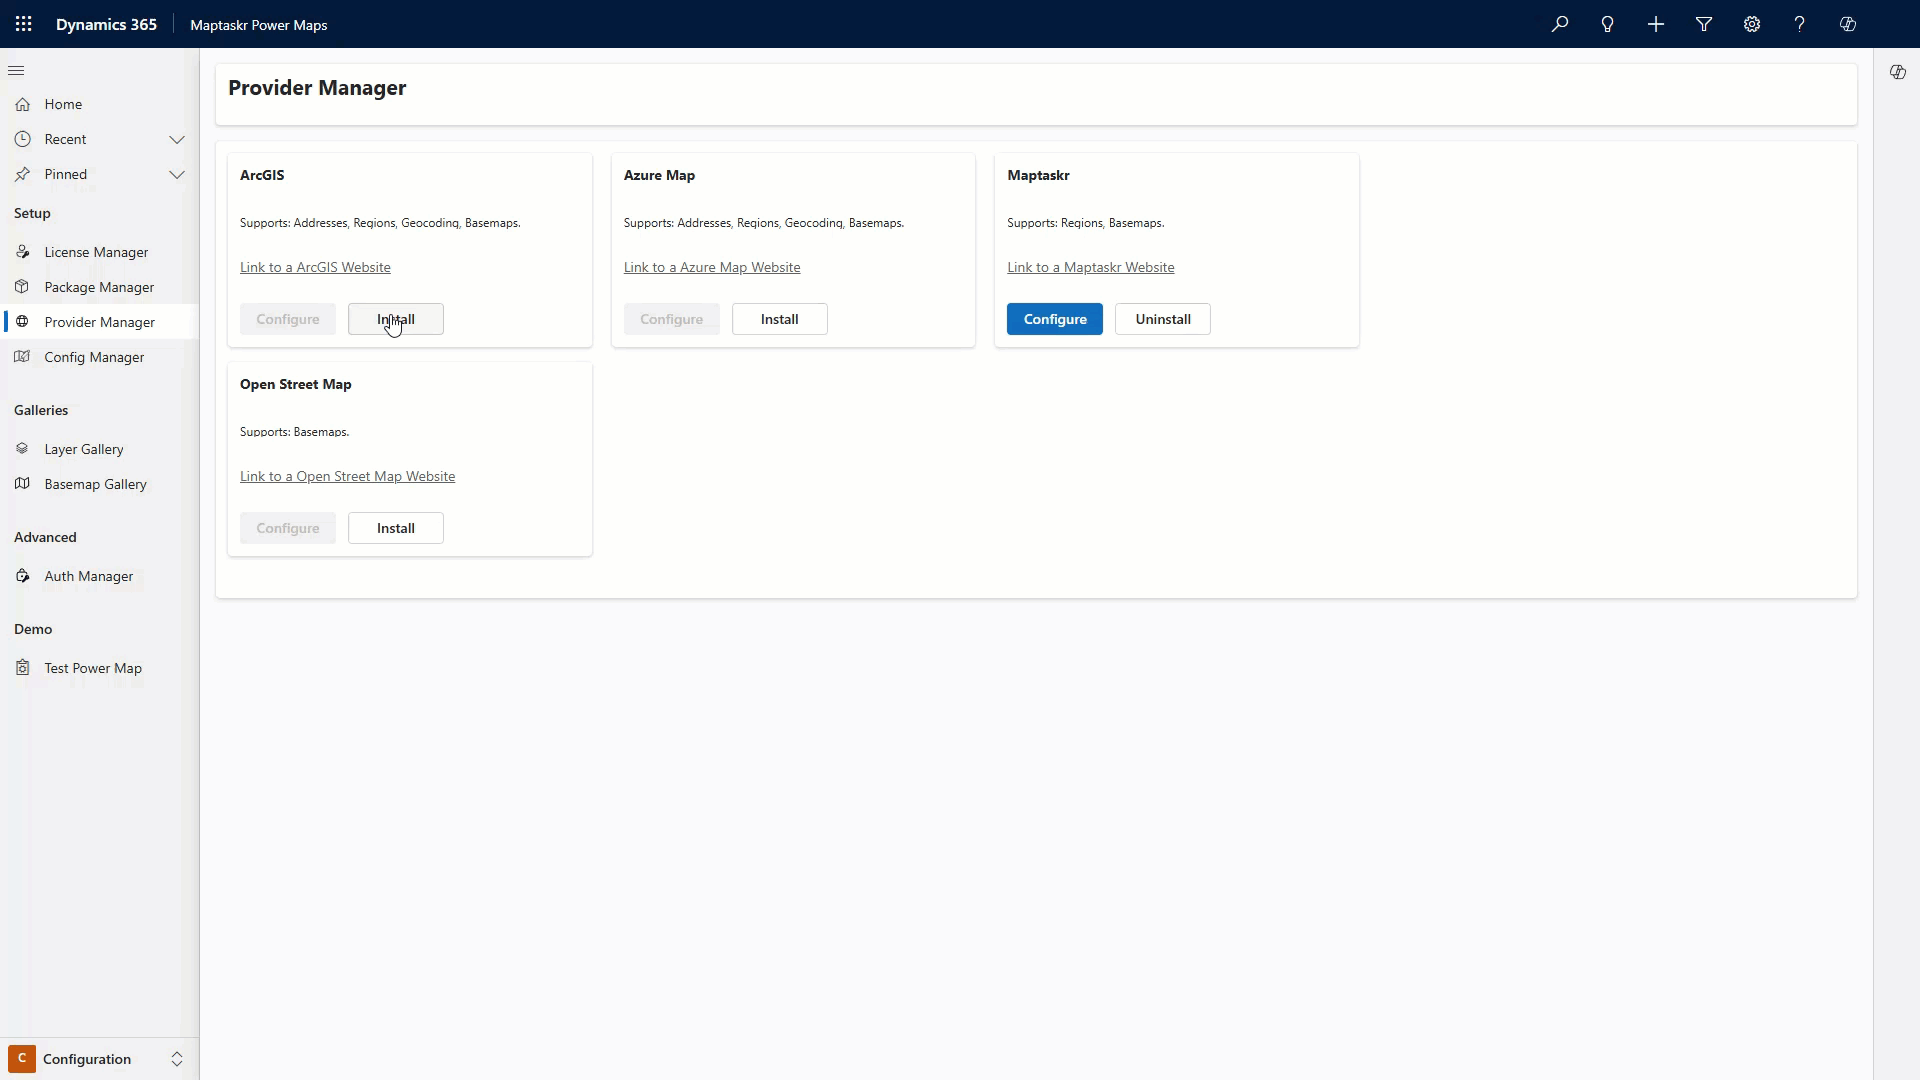Open the settings gear icon
This screenshot has width=1920, height=1080.
point(1752,24)
